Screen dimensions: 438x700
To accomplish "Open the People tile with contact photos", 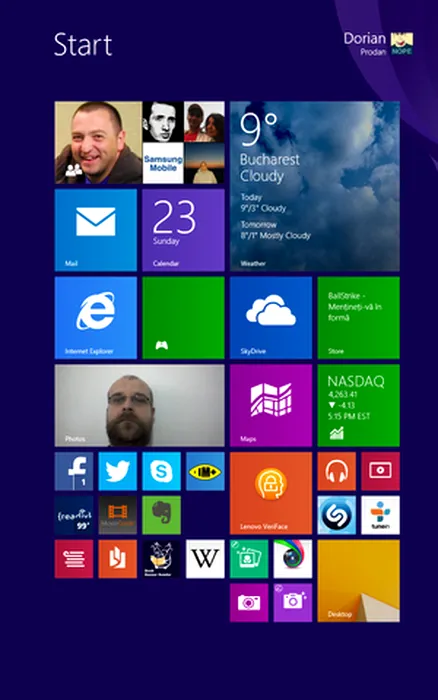I will pyautogui.click(x=139, y=142).
